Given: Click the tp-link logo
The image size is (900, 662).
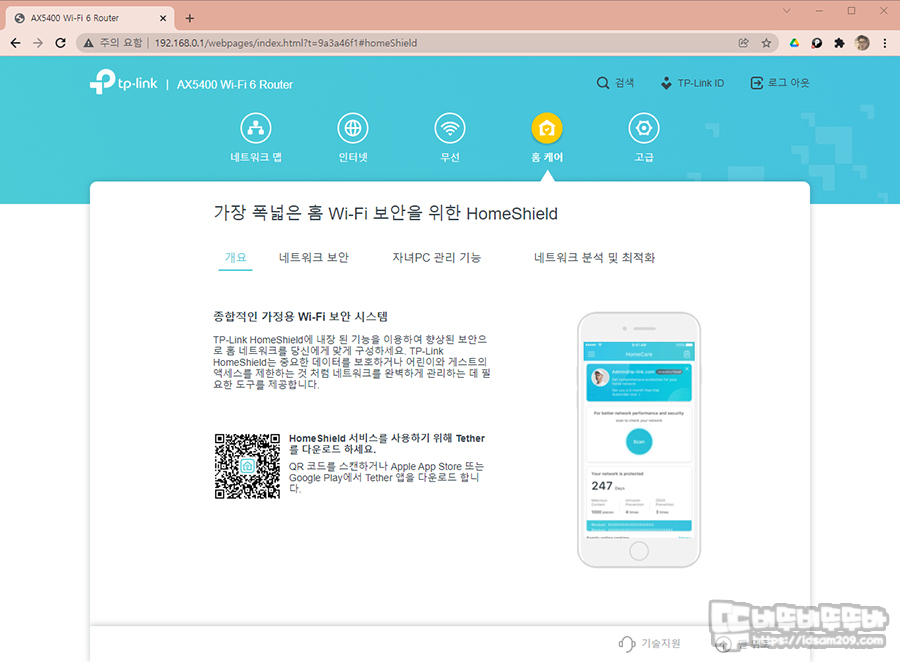Looking at the screenshot, I should 123,83.
